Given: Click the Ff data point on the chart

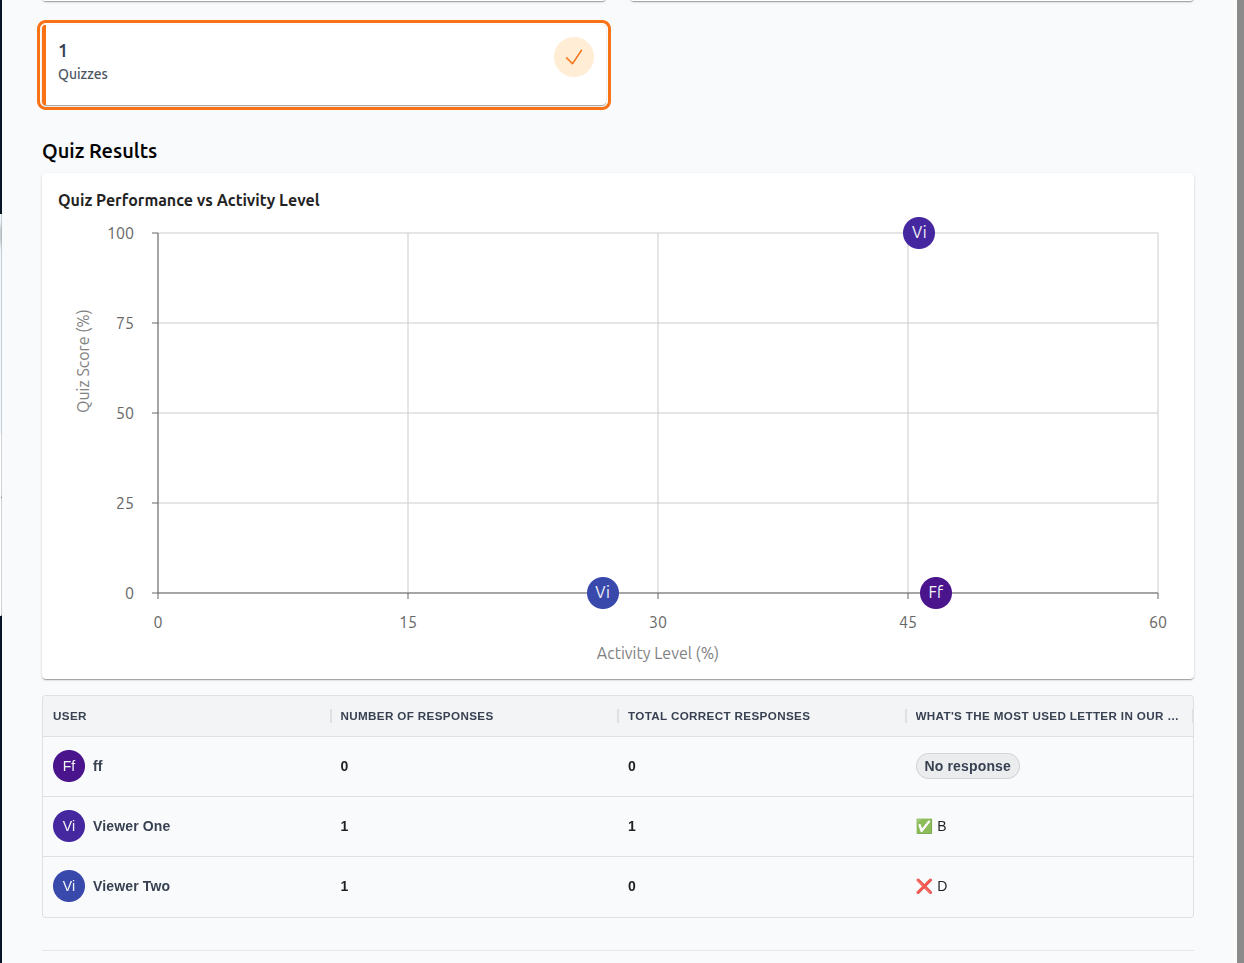Looking at the screenshot, I should pyautogui.click(x=935, y=592).
